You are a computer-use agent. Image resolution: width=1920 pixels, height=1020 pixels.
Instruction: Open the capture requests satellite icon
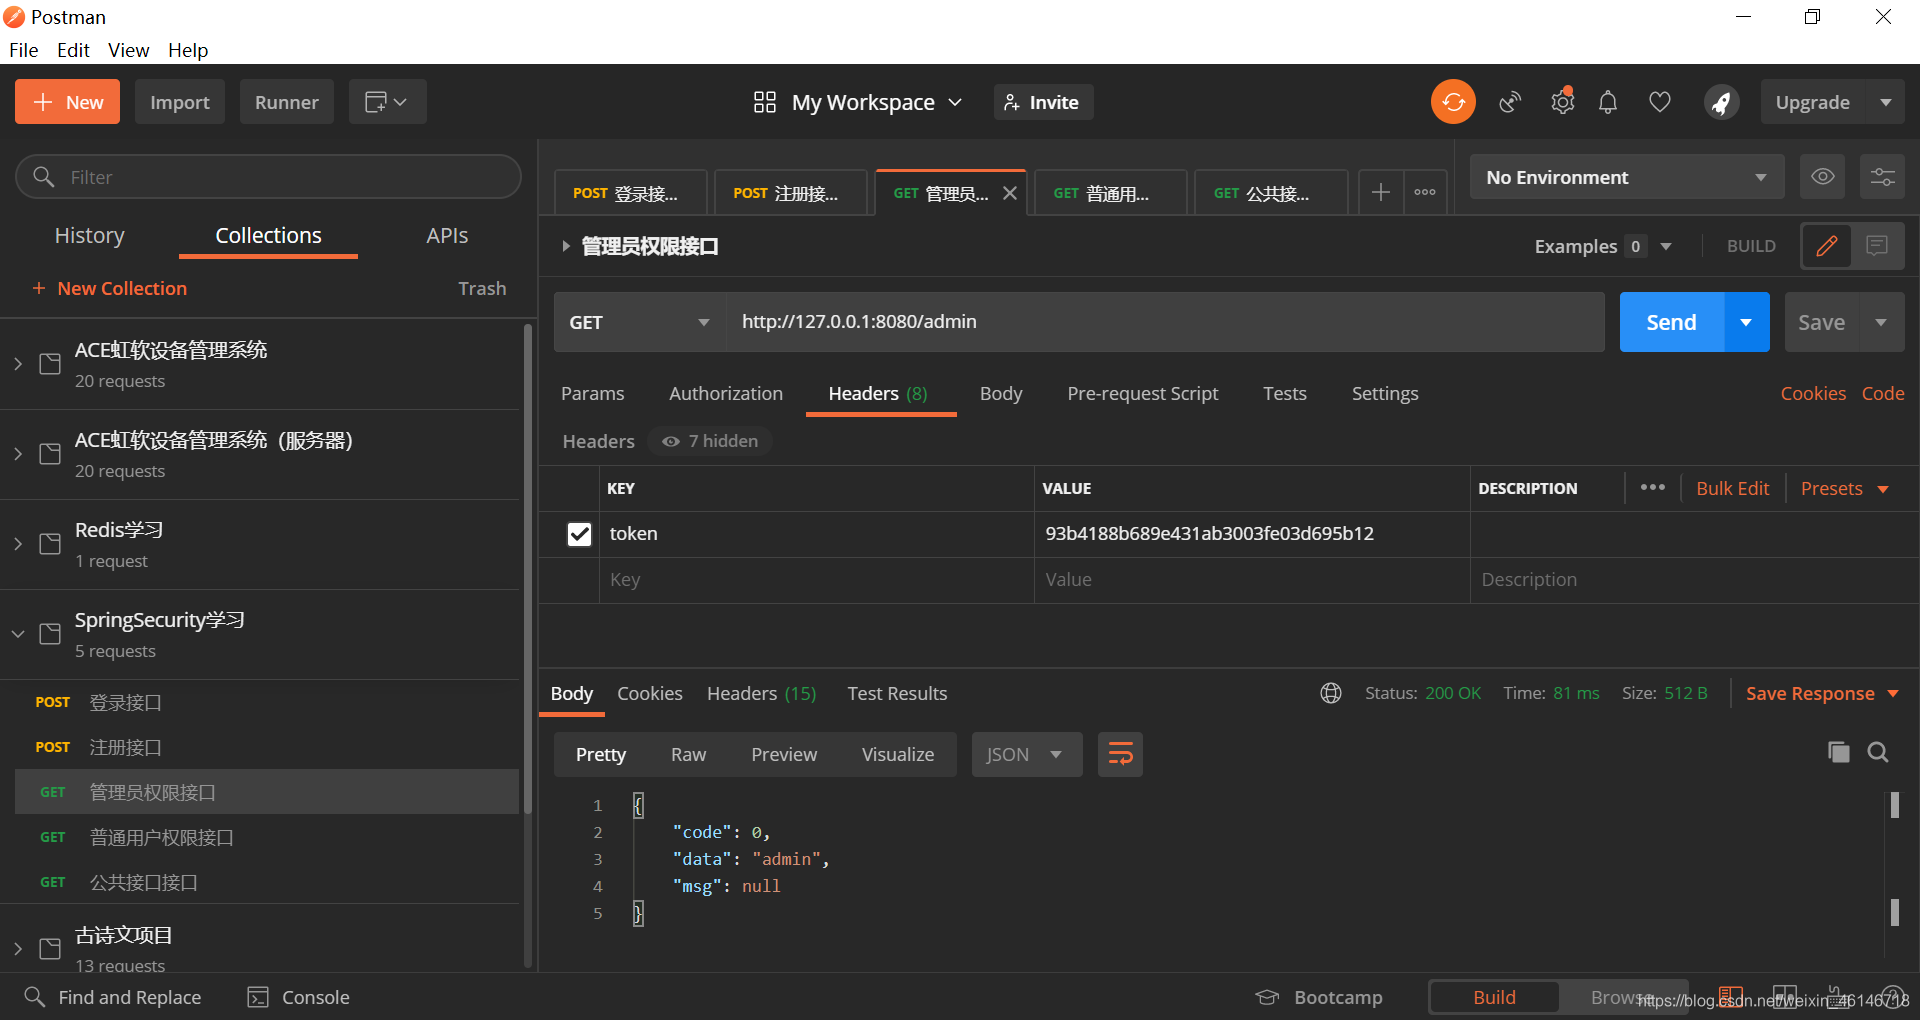coord(1510,102)
